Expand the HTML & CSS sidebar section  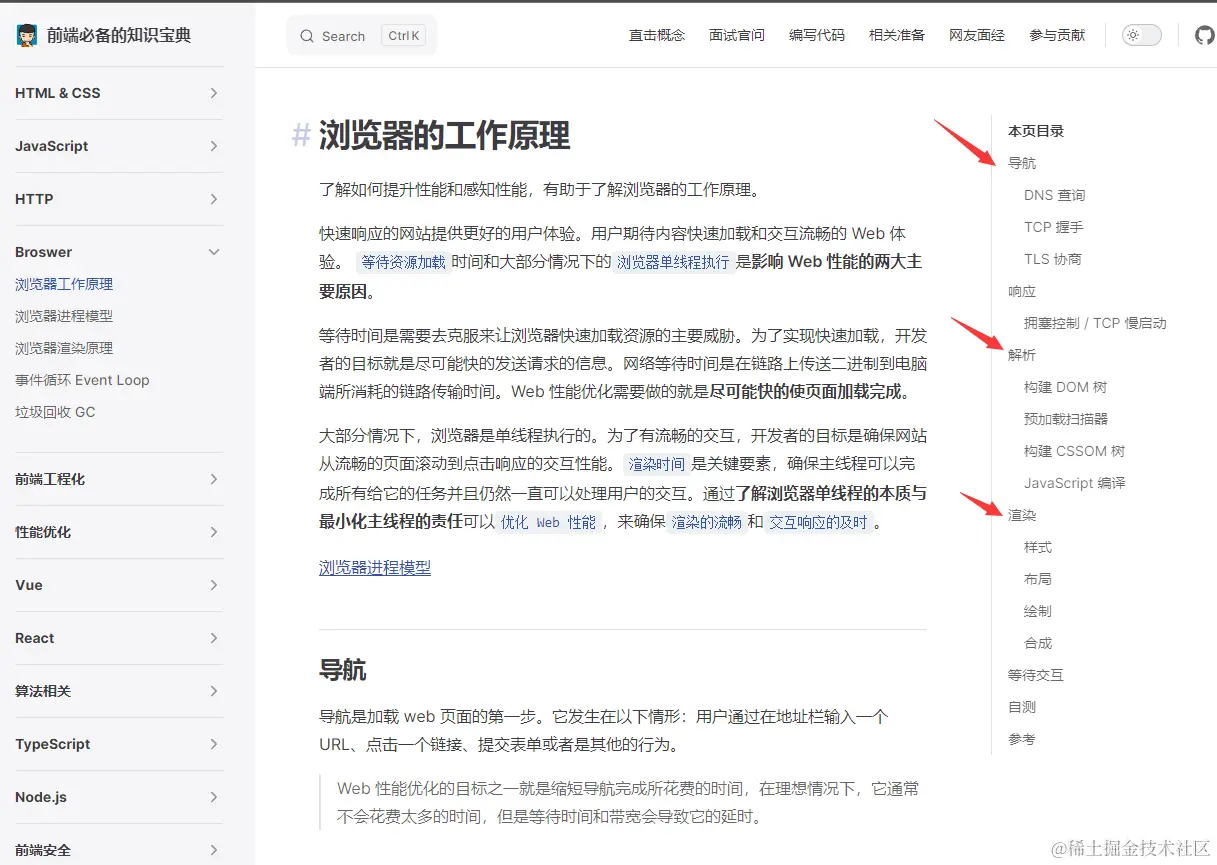pyautogui.click(x=119, y=93)
